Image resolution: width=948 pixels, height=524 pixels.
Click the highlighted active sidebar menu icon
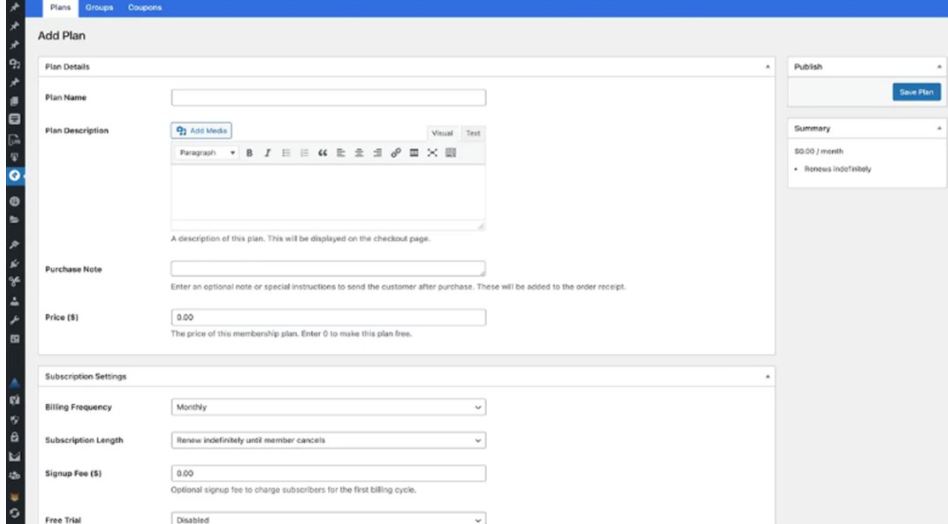click(15, 175)
